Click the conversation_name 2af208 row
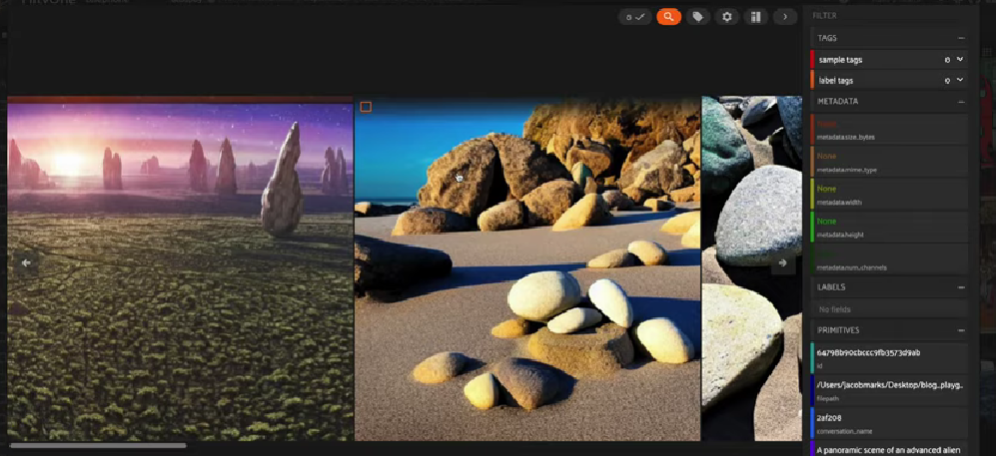The height and width of the screenshot is (456, 996). pos(889,424)
